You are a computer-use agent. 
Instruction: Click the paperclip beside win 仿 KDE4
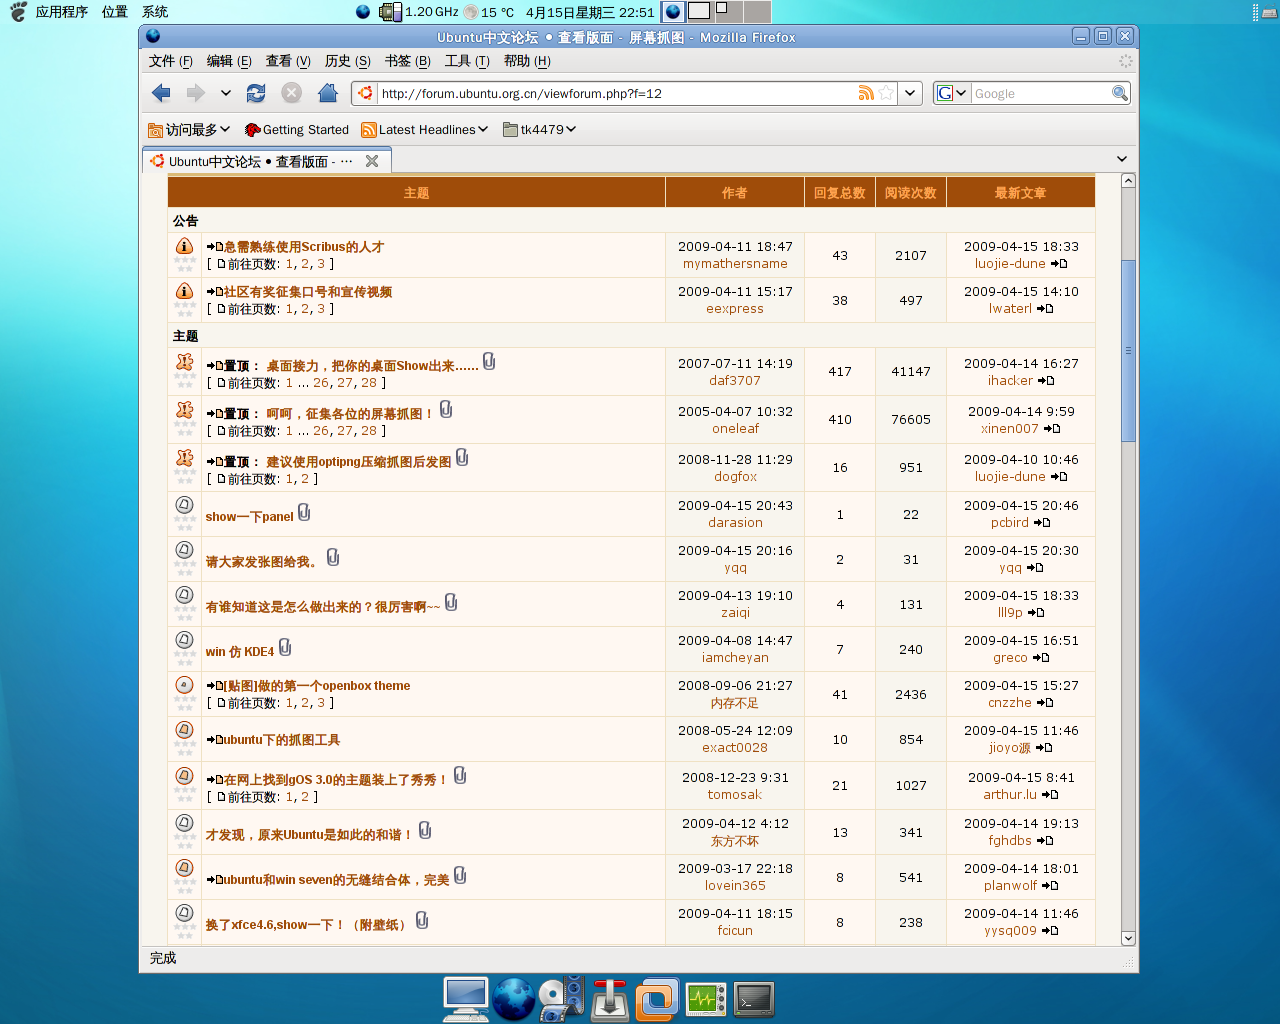[285, 647]
